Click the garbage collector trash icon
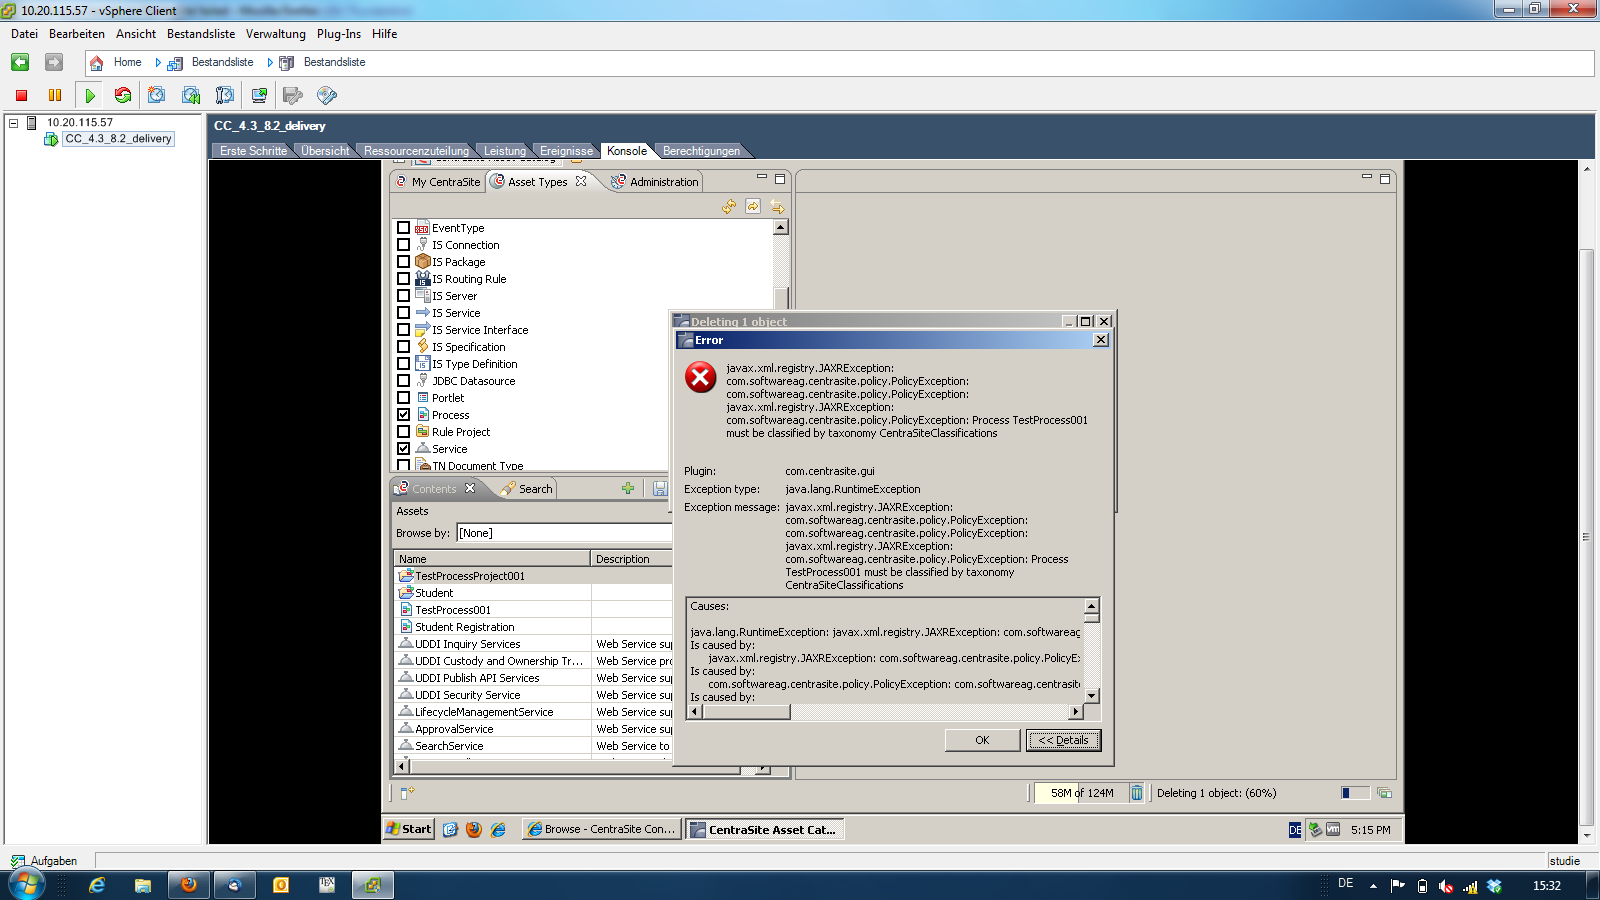Image resolution: width=1600 pixels, height=900 pixels. (x=1137, y=793)
